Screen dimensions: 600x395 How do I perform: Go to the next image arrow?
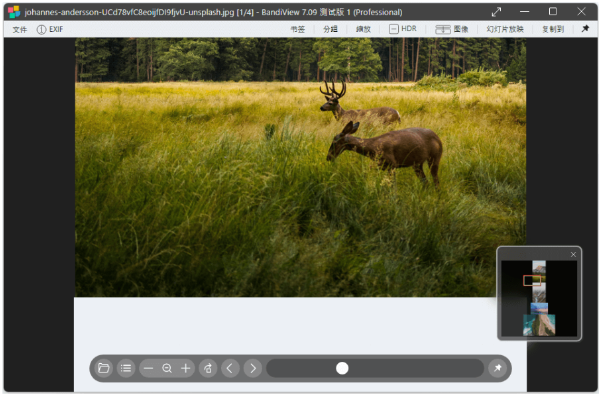[x=253, y=368]
